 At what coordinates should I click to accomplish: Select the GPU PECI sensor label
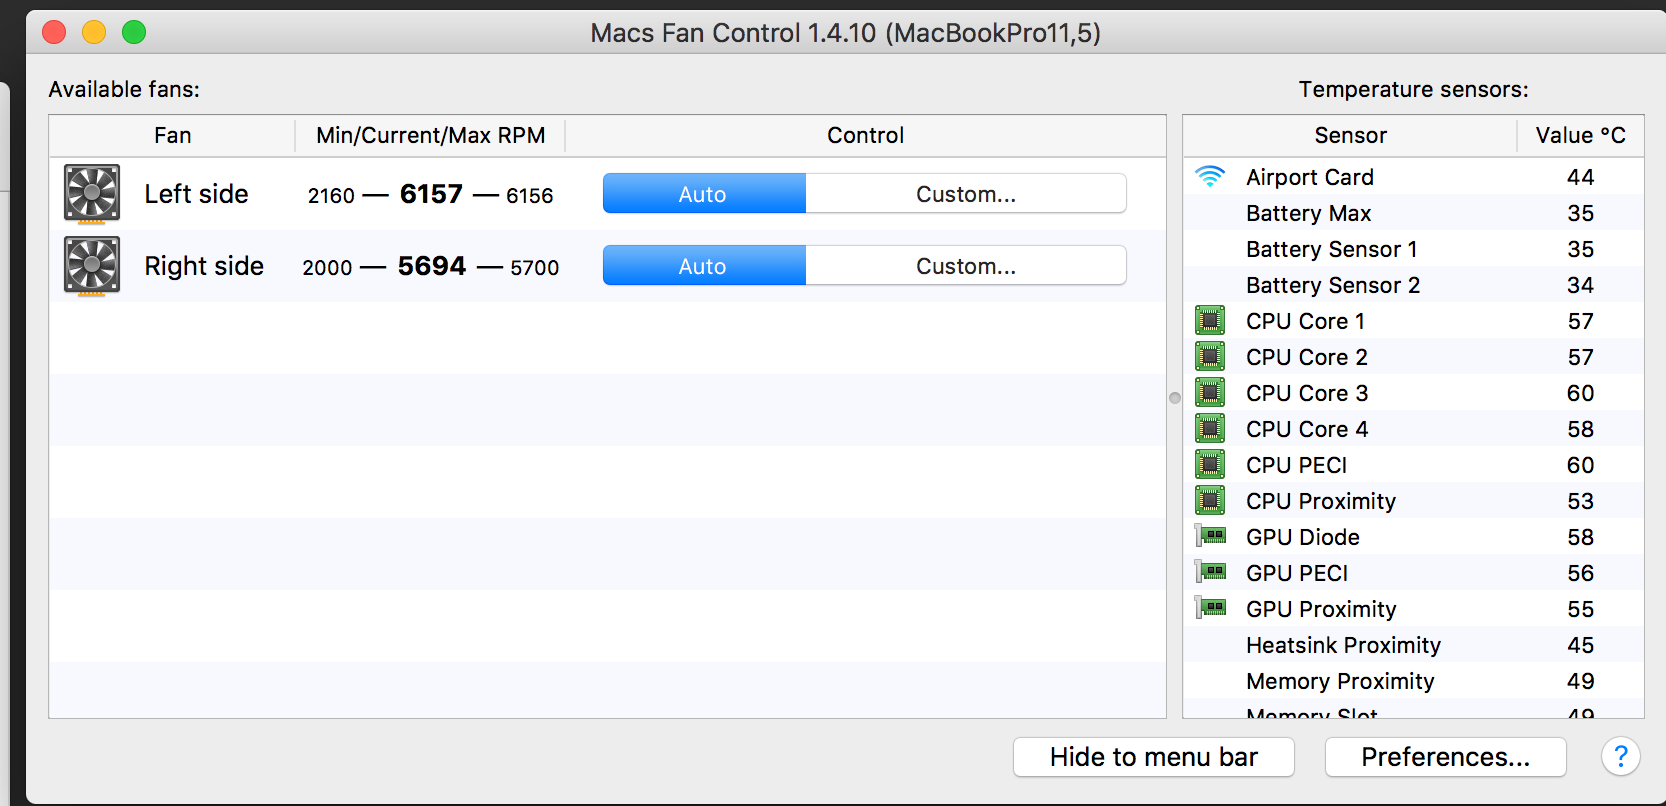[1297, 573]
